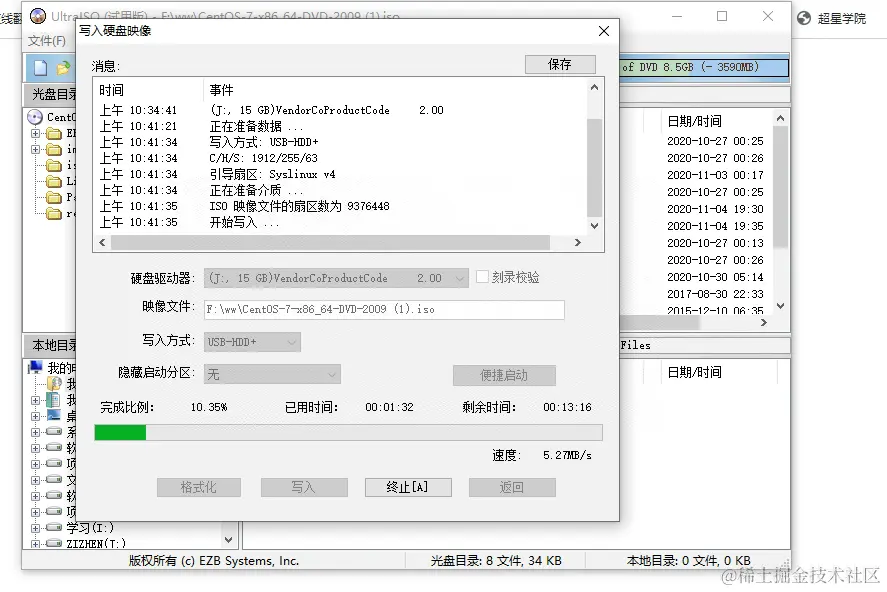Open the 硬盘驱动器 drive dropdown
The height and width of the screenshot is (592, 887).
point(336,278)
